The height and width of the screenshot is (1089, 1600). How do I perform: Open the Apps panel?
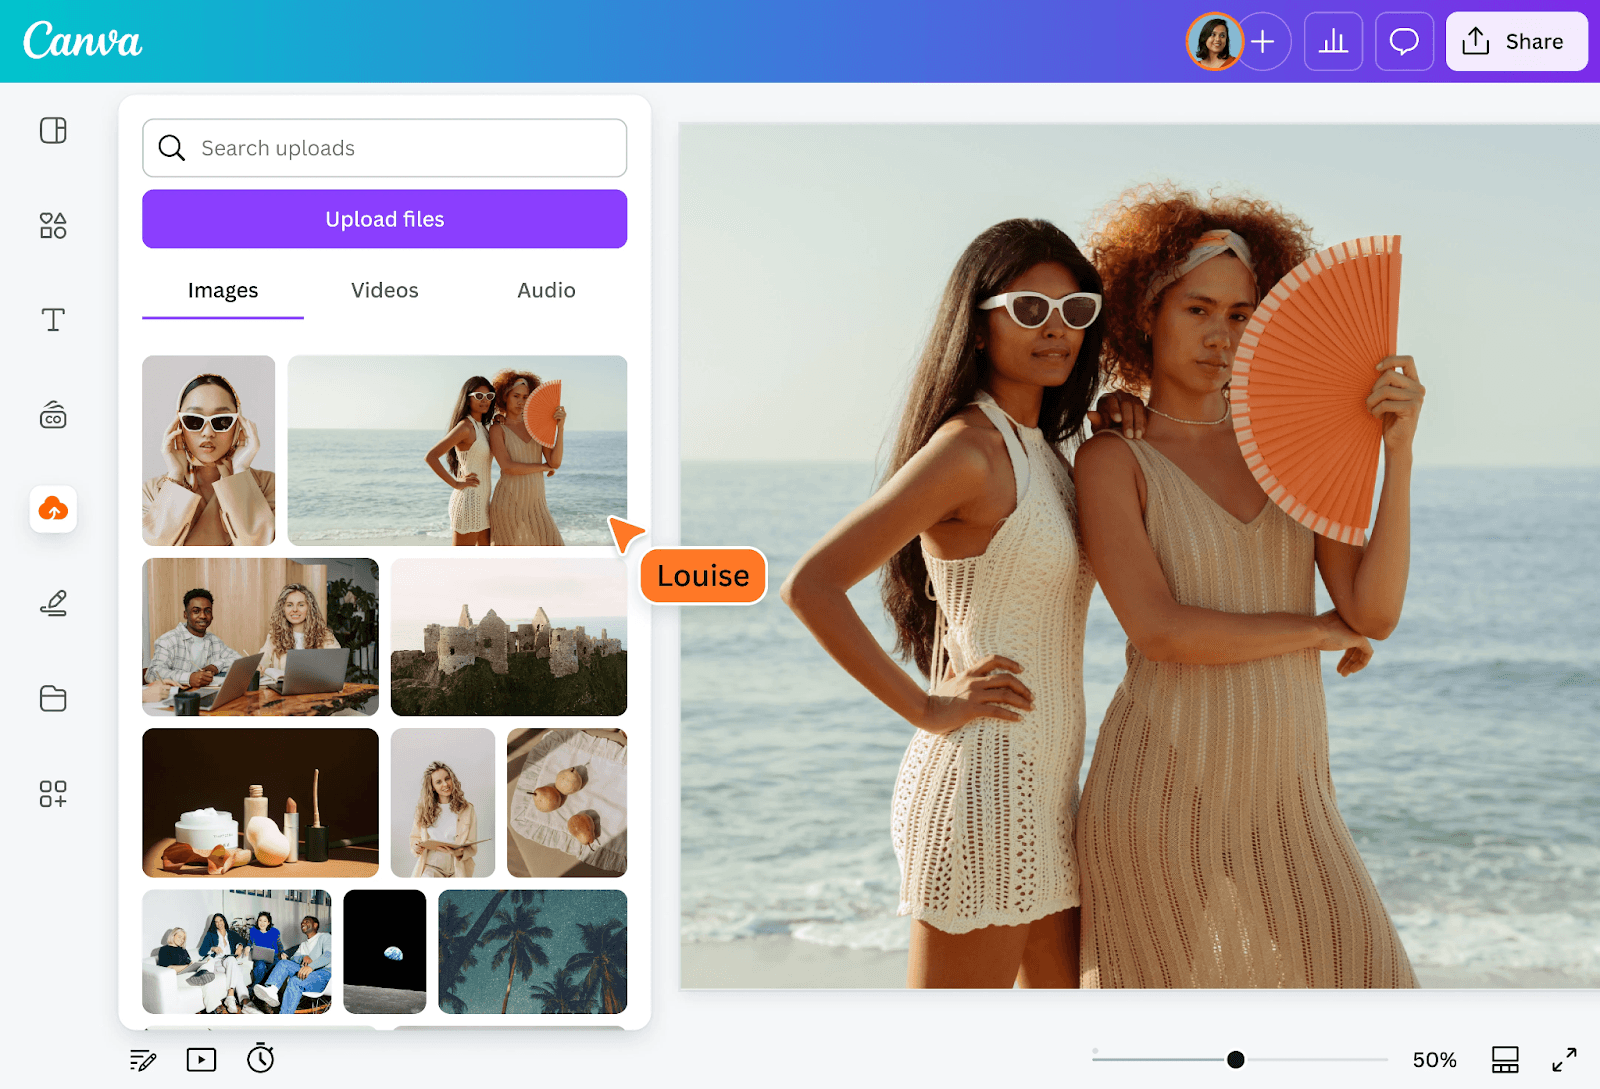(x=52, y=793)
